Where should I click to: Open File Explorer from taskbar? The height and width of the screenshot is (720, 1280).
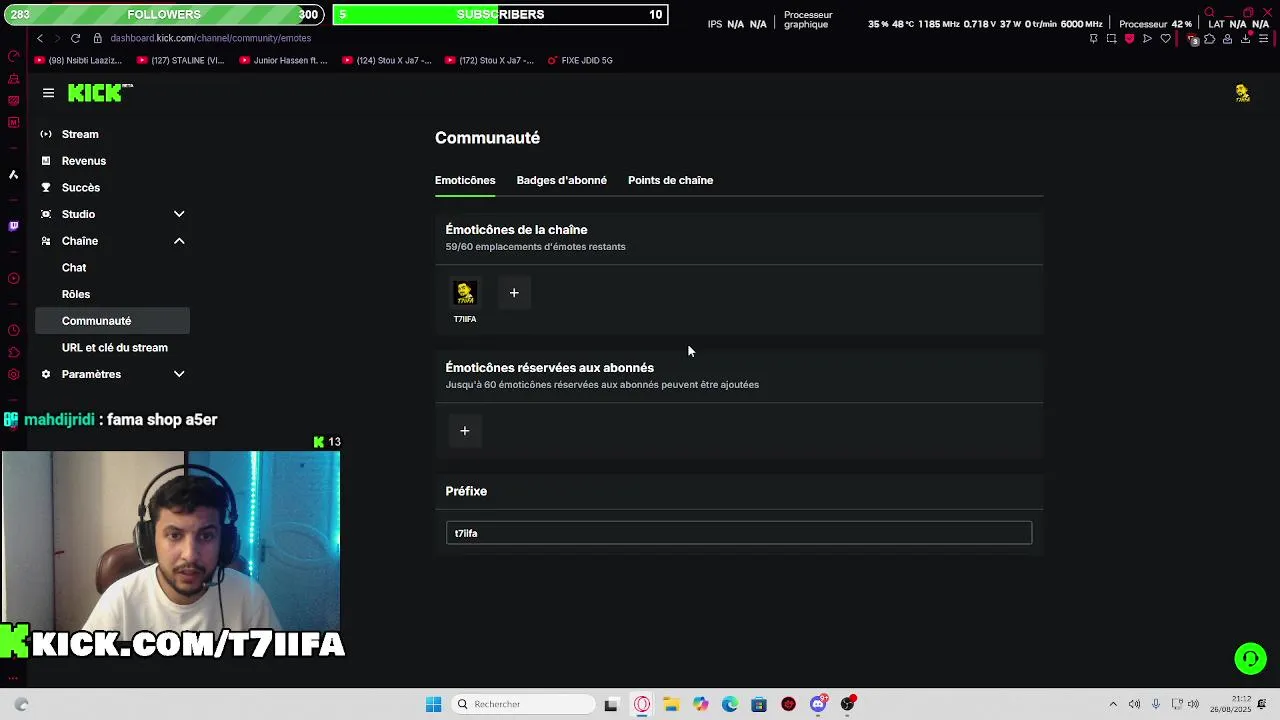(671, 704)
